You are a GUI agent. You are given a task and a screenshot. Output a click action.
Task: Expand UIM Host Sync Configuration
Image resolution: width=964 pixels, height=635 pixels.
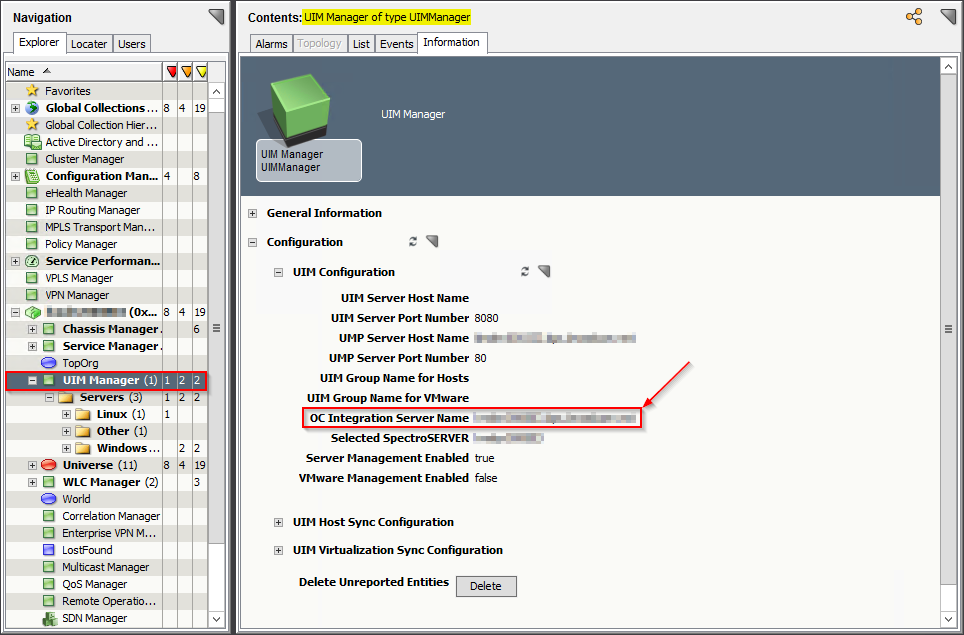[278, 521]
